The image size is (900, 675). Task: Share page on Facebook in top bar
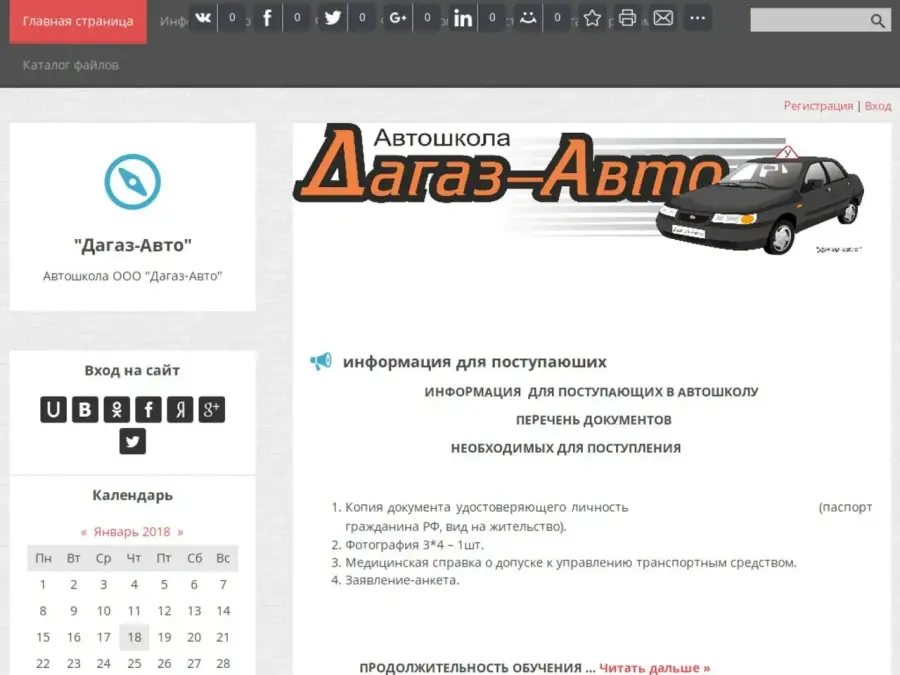click(x=267, y=18)
